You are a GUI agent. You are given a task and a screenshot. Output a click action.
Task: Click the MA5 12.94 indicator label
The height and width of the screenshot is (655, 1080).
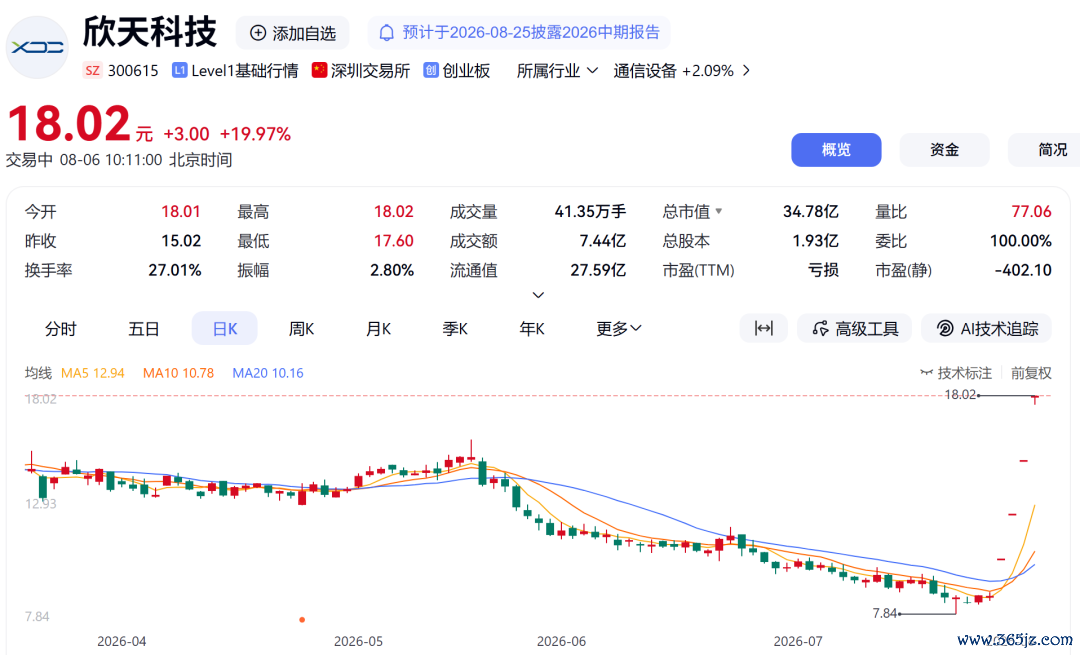(x=93, y=373)
